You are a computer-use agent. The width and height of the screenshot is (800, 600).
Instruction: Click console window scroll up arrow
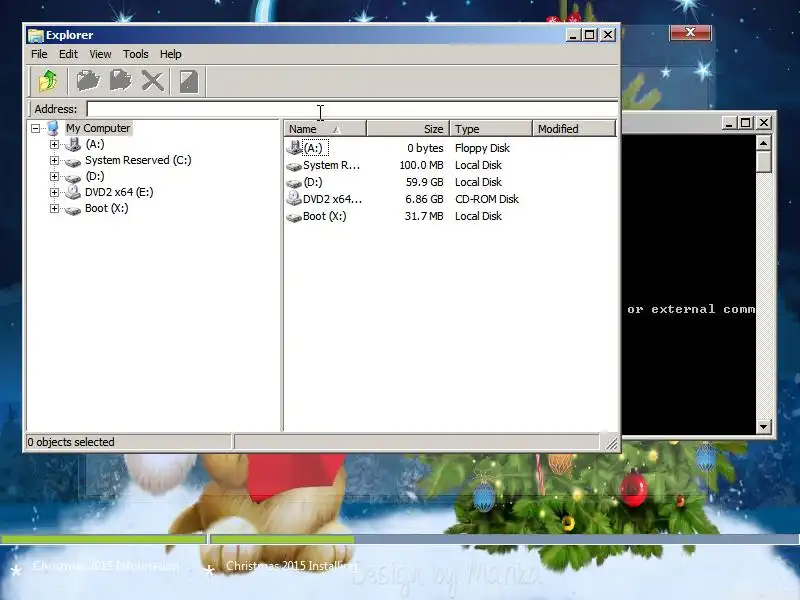763,143
